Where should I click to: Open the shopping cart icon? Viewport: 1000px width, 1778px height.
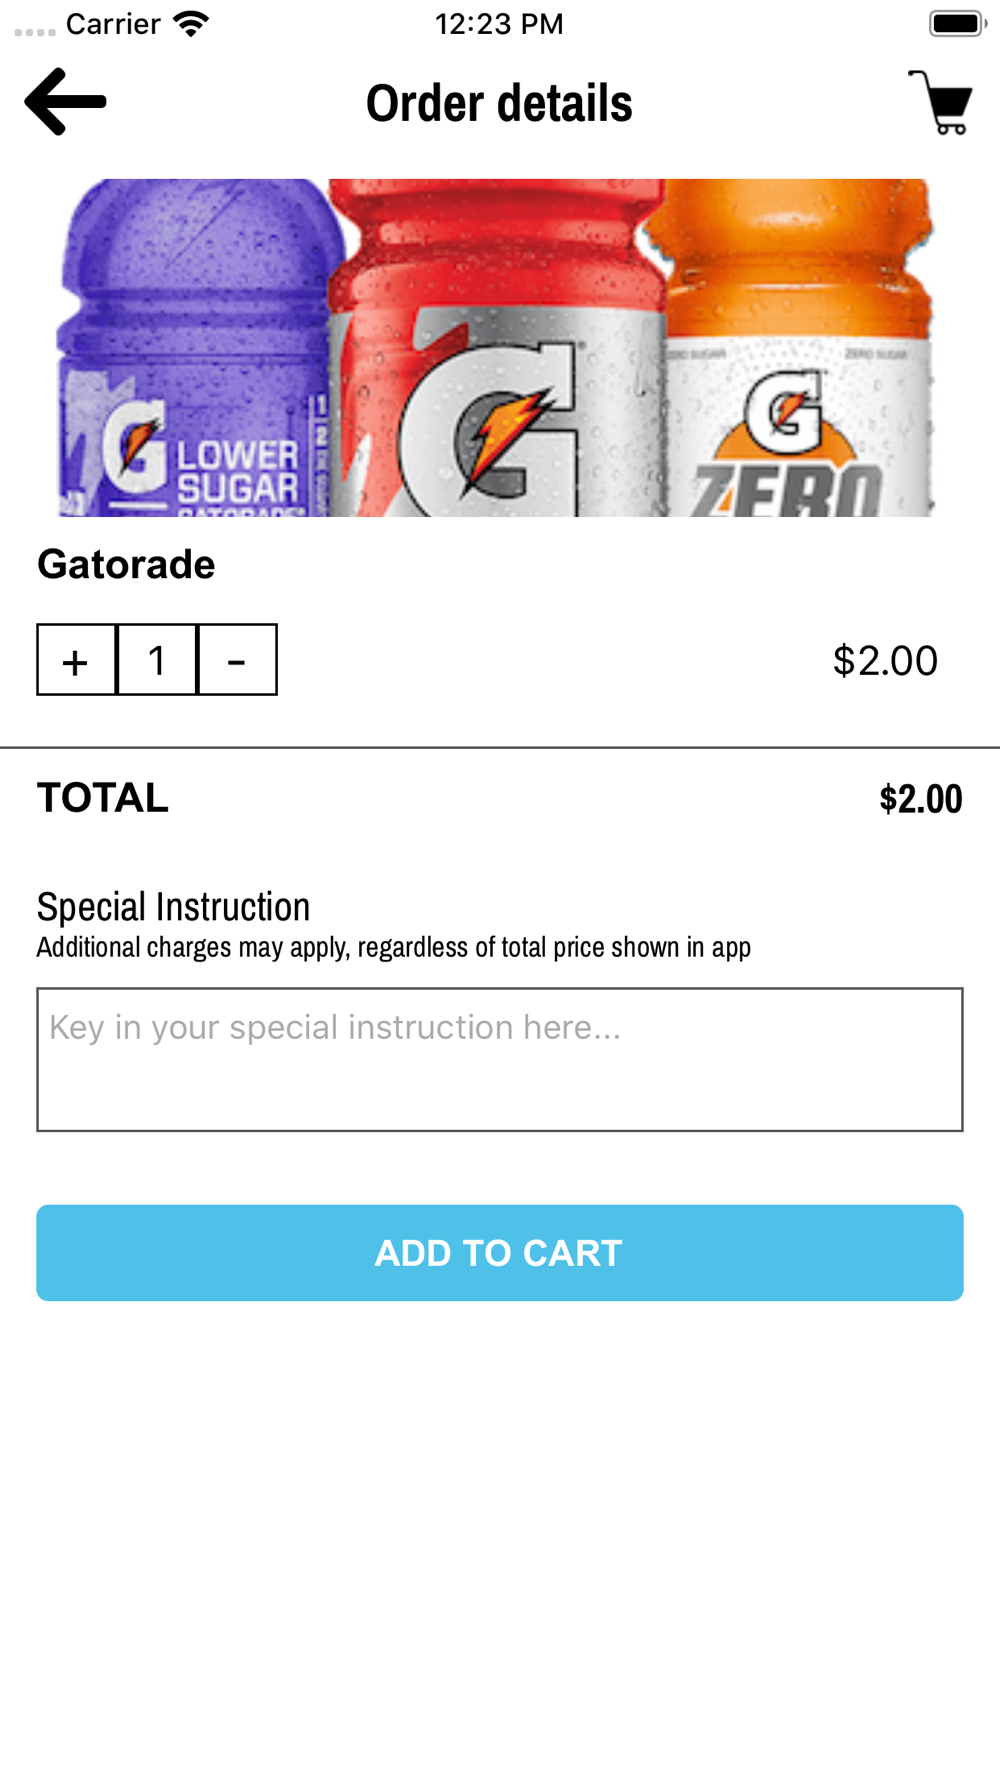(941, 102)
